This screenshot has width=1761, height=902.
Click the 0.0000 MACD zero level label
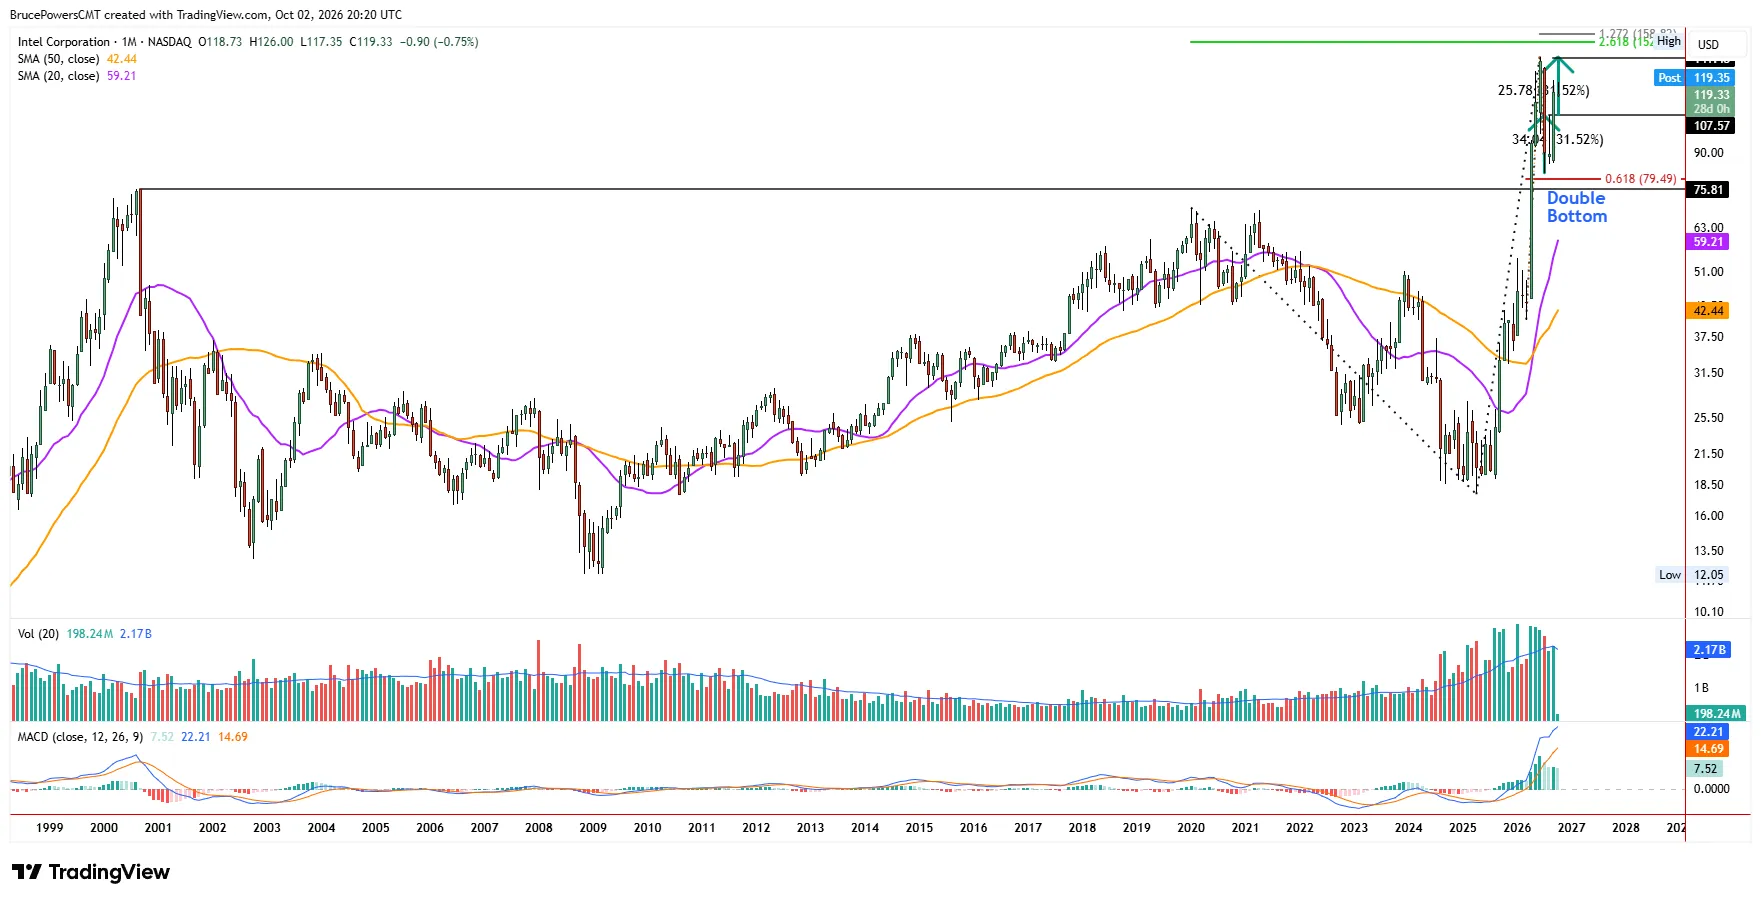pos(1711,789)
